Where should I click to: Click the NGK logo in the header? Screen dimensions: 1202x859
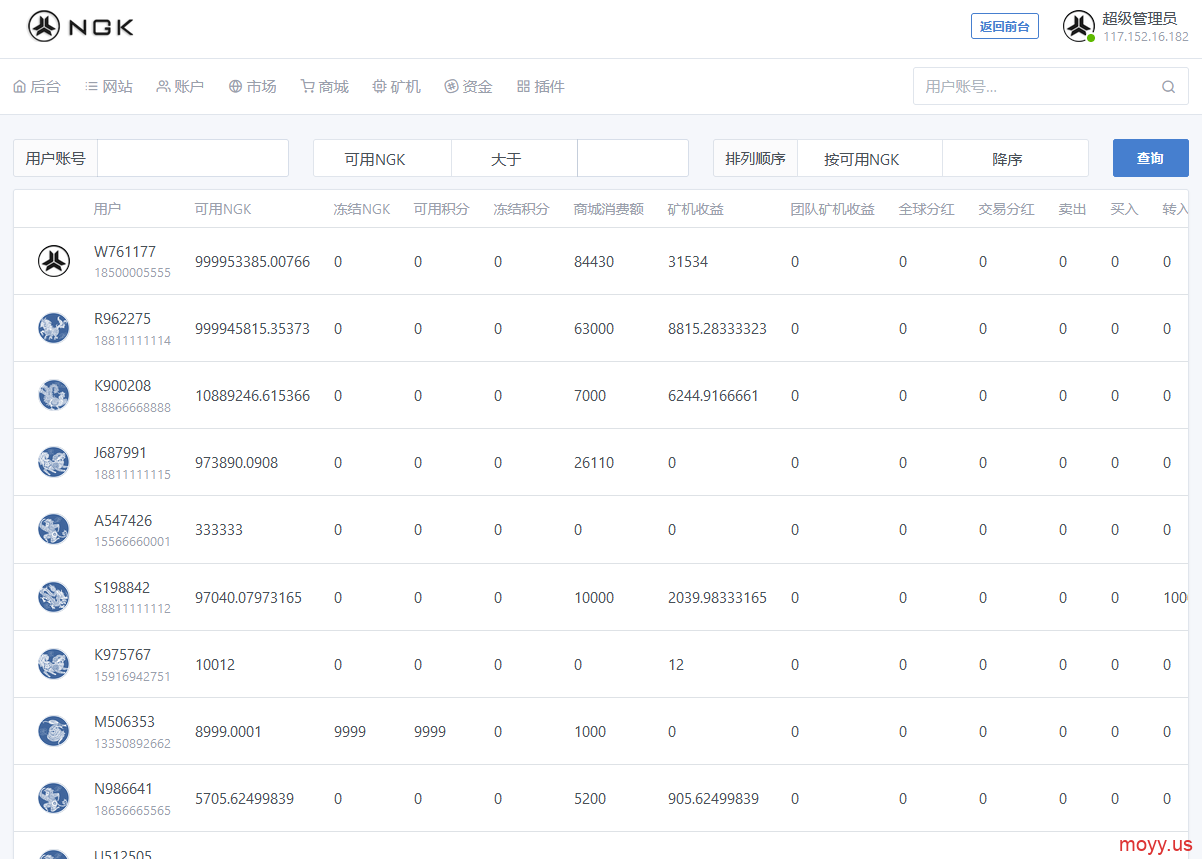click(x=81, y=27)
